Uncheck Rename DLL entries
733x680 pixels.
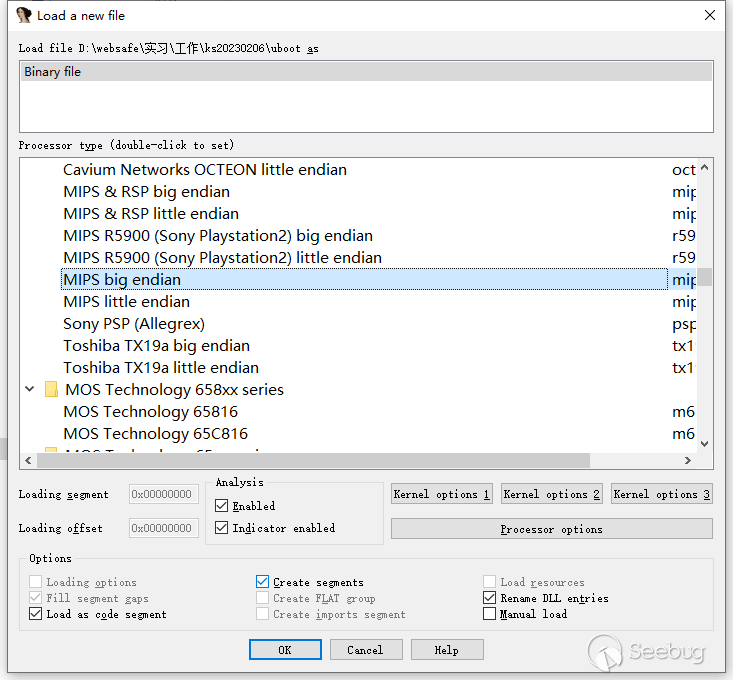(489, 598)
